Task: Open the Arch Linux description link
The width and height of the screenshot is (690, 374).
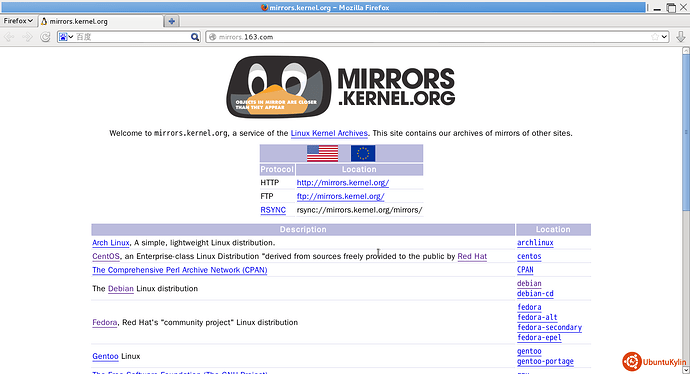Action: 111,243
